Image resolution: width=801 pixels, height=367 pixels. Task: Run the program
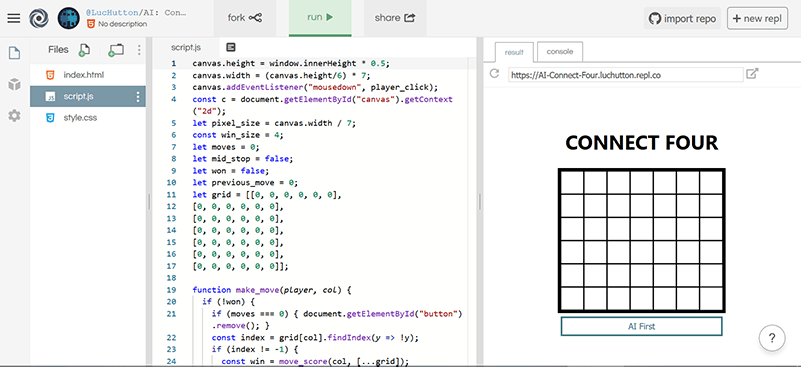click(x=320, y=18)
